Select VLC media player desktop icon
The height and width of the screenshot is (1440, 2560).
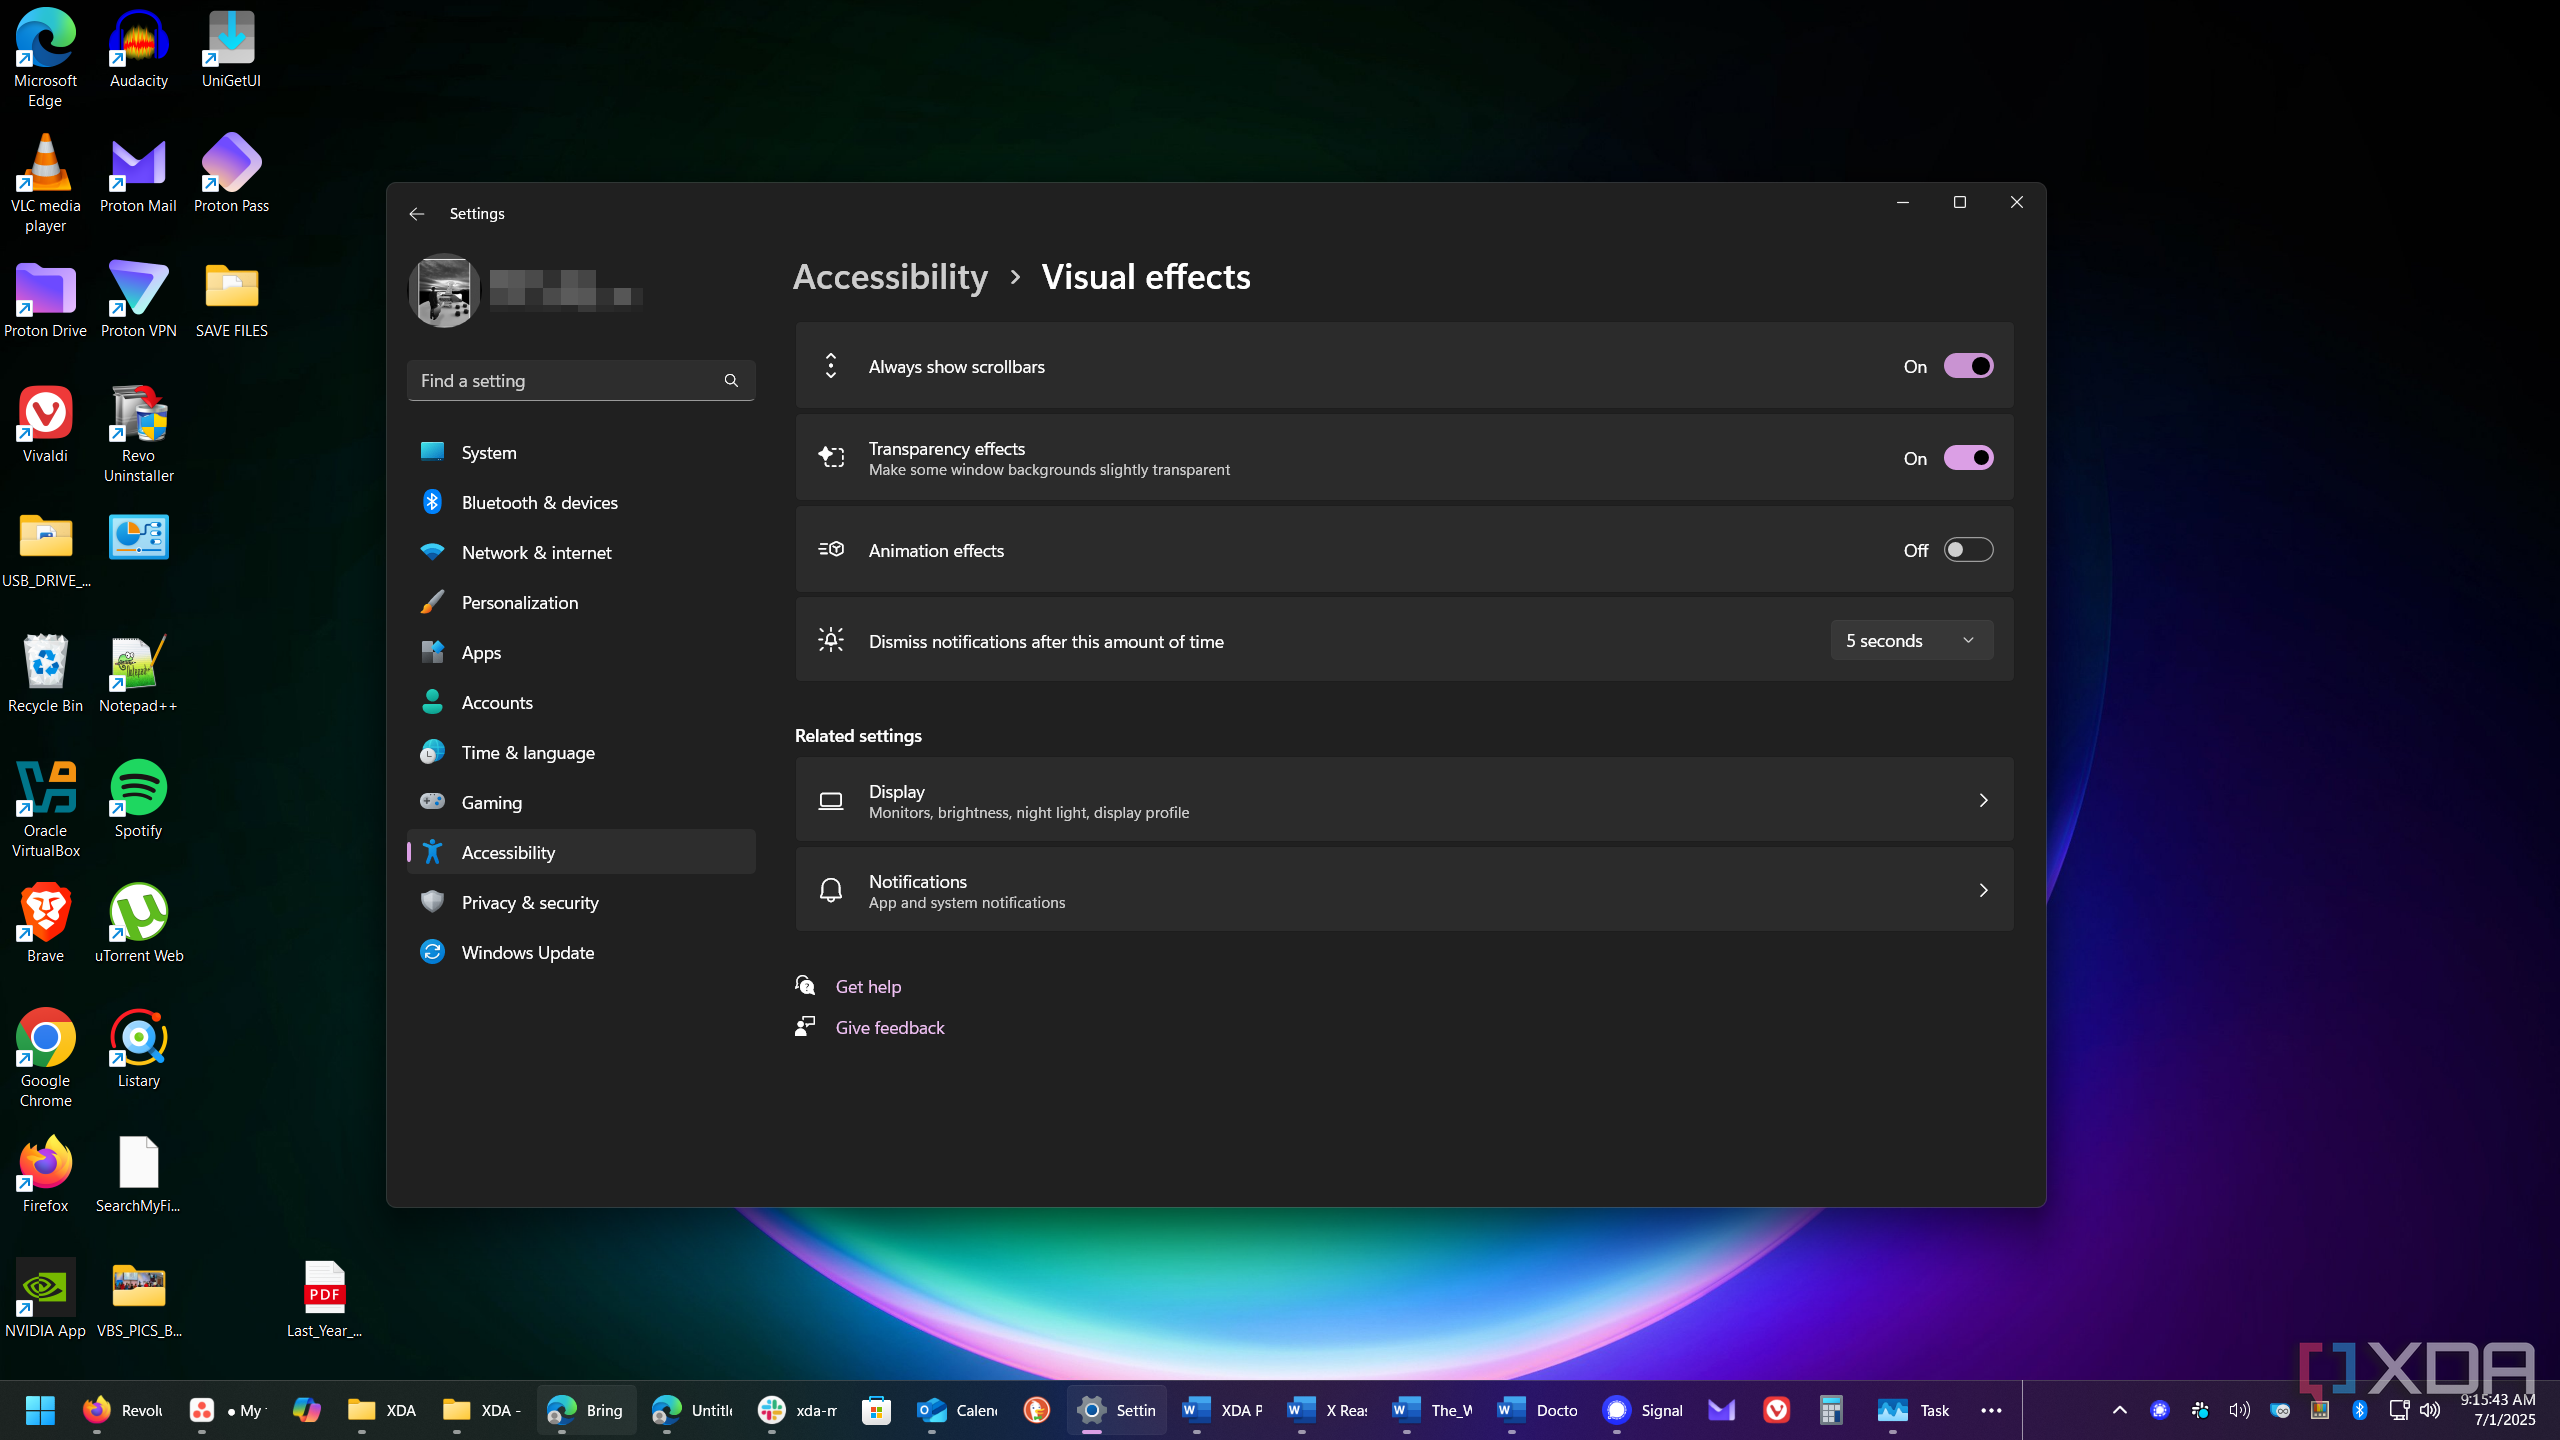click(x=45, y=183)
